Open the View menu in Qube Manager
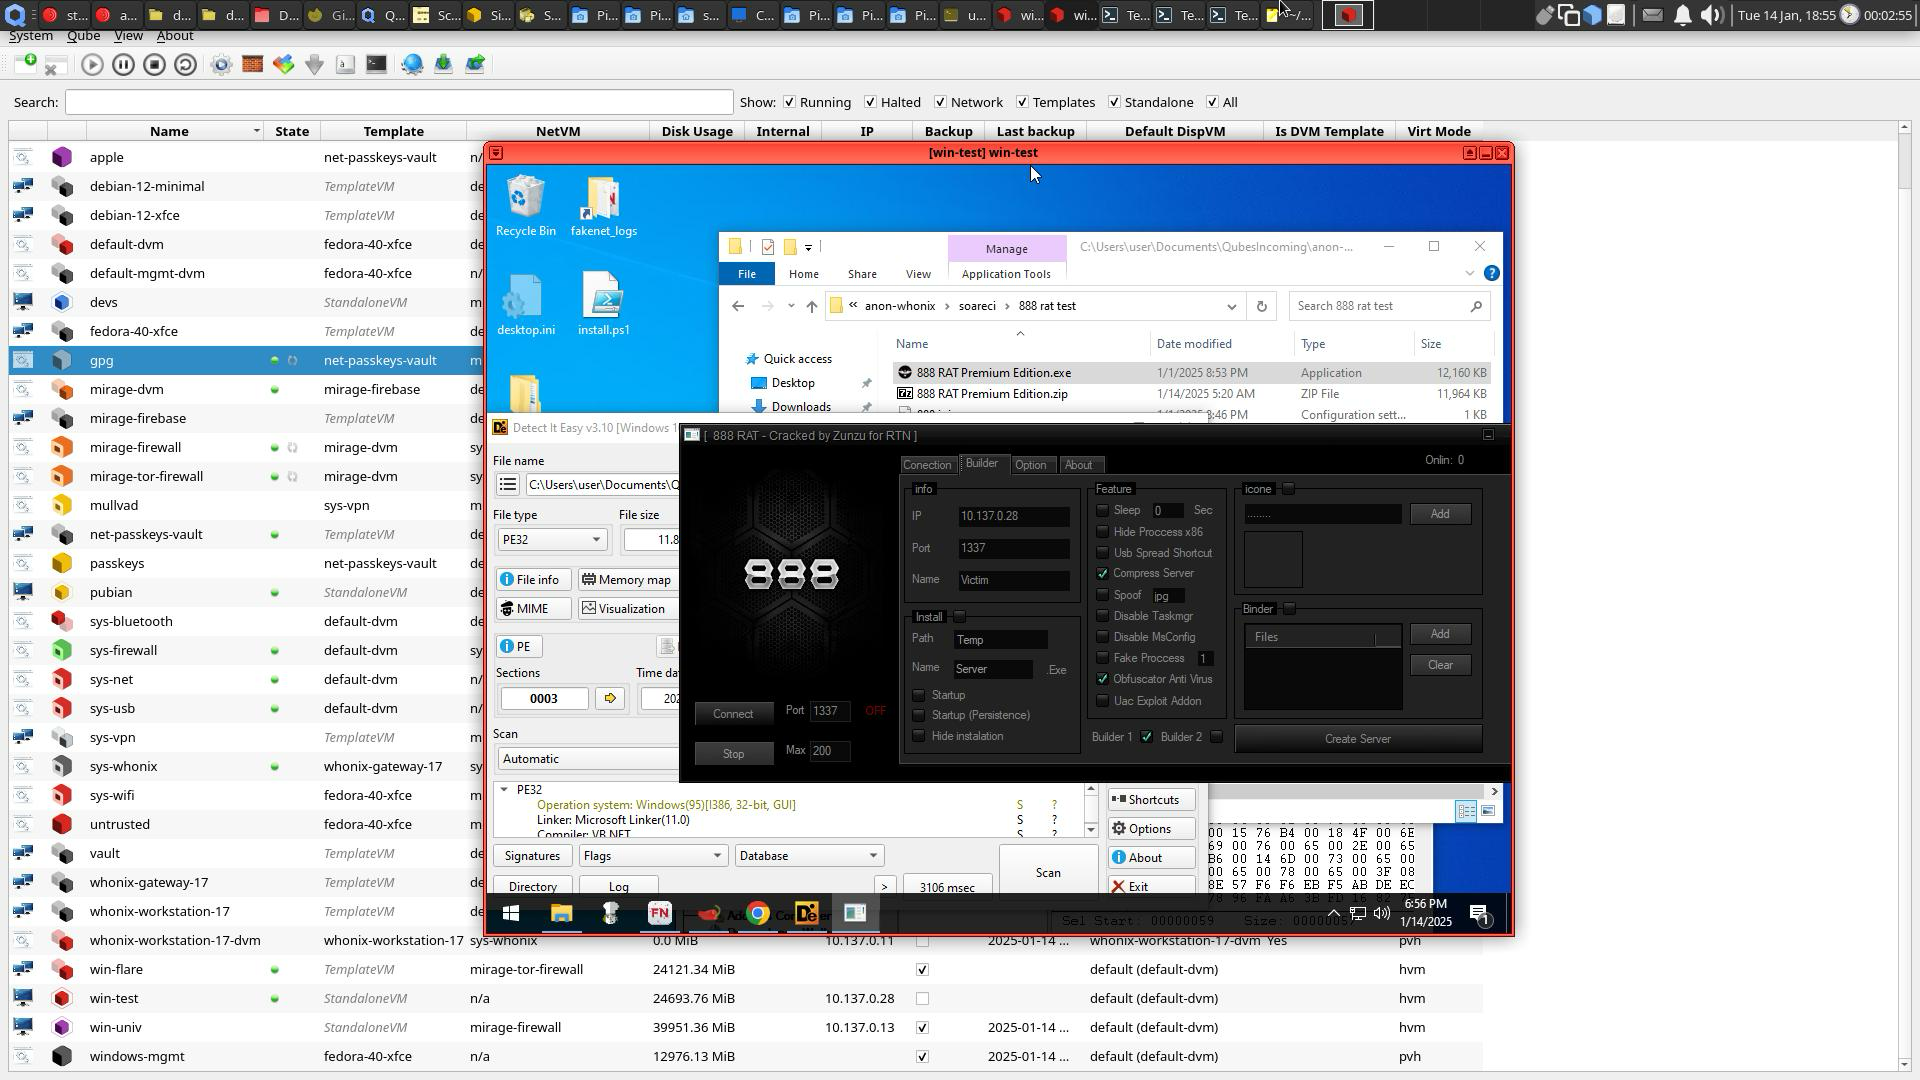1920x1080 pixels. click(x=128, y=36)
